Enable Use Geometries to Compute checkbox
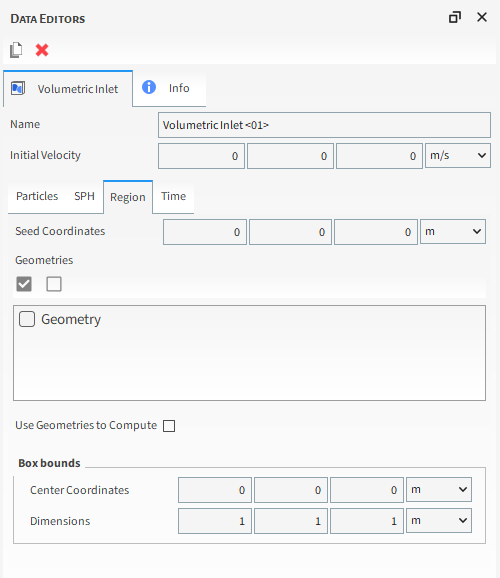This screenshot has height=578, width=500. click(169, 426)
